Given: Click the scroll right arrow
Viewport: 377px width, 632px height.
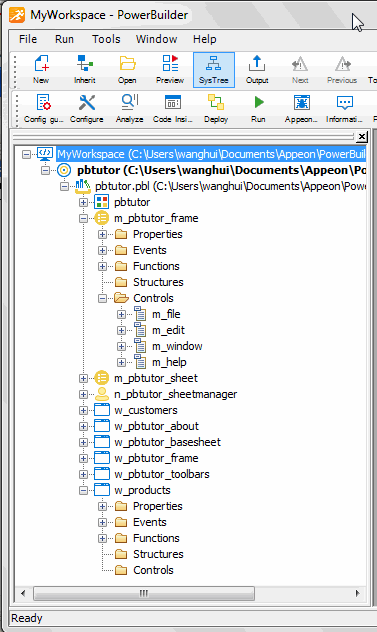Looking at the screenshot, I should [357, 593].
